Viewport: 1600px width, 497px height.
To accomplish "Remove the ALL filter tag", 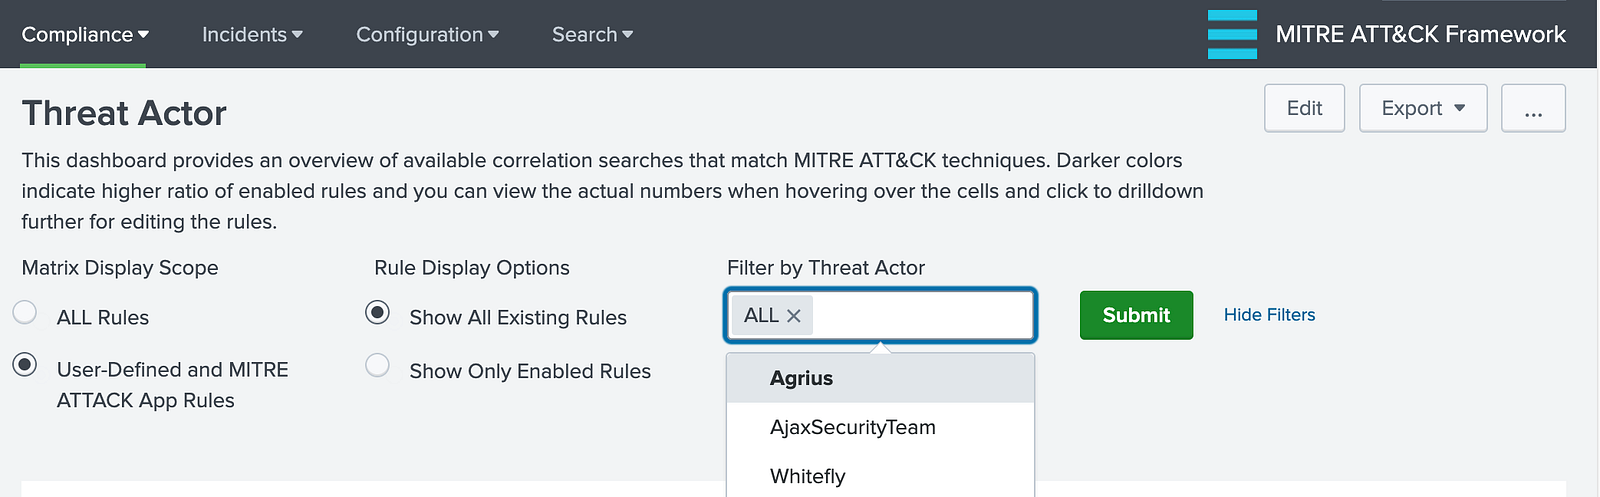I will (794, 316).
